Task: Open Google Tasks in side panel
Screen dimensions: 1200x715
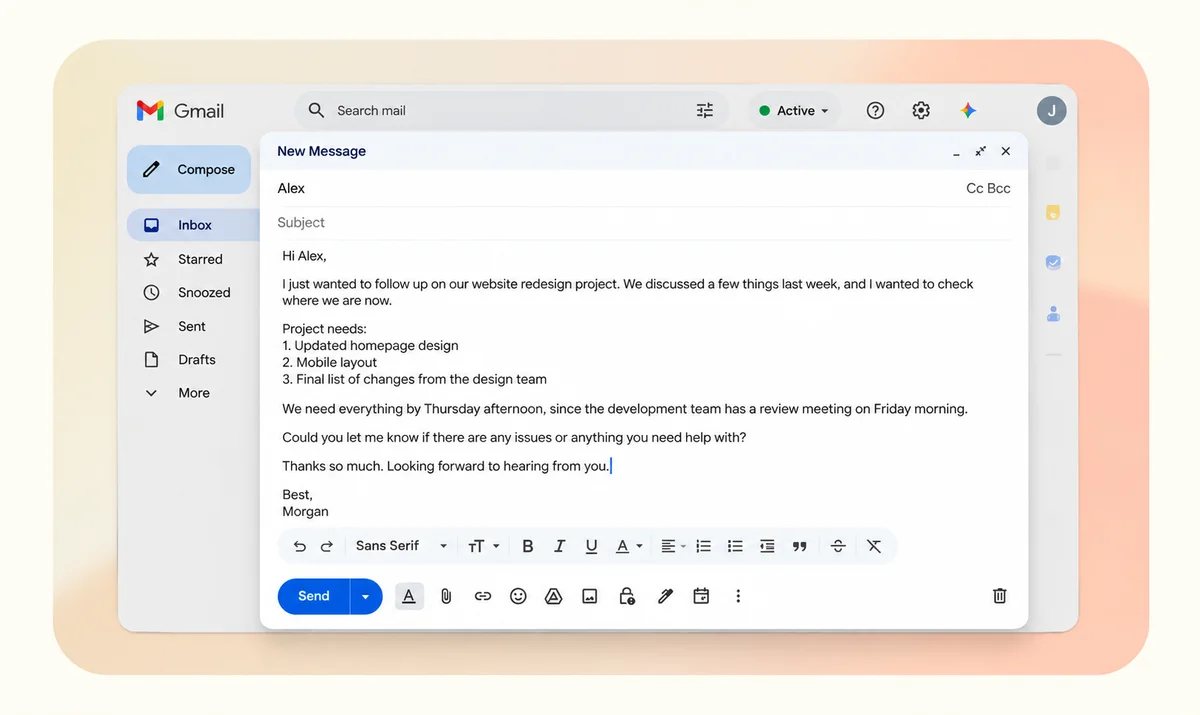Action: coord(1053,263)
